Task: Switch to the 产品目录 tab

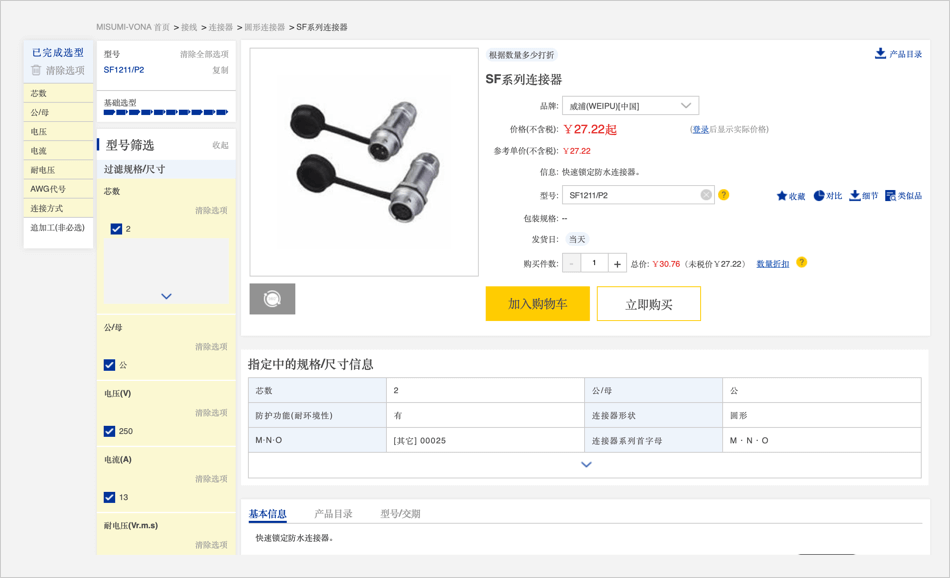Action: tap(333, 514)
